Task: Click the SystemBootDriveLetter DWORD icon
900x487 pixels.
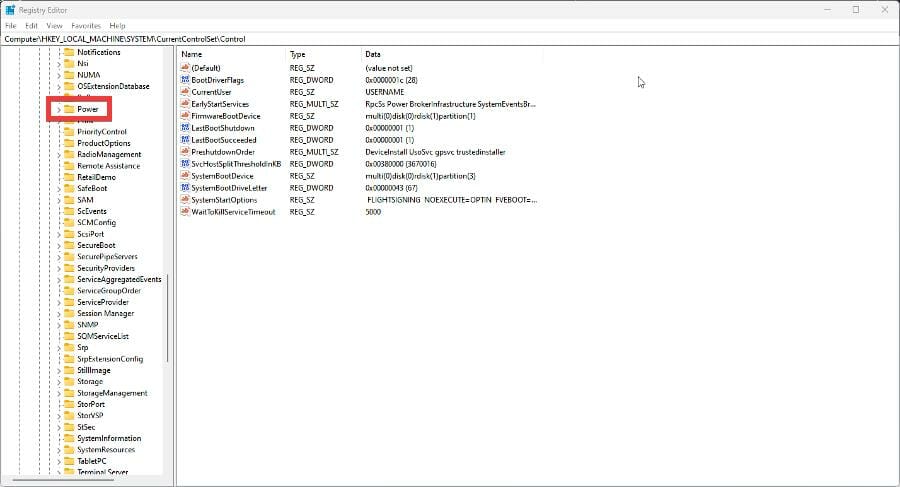Action: (x=185, y=188)
